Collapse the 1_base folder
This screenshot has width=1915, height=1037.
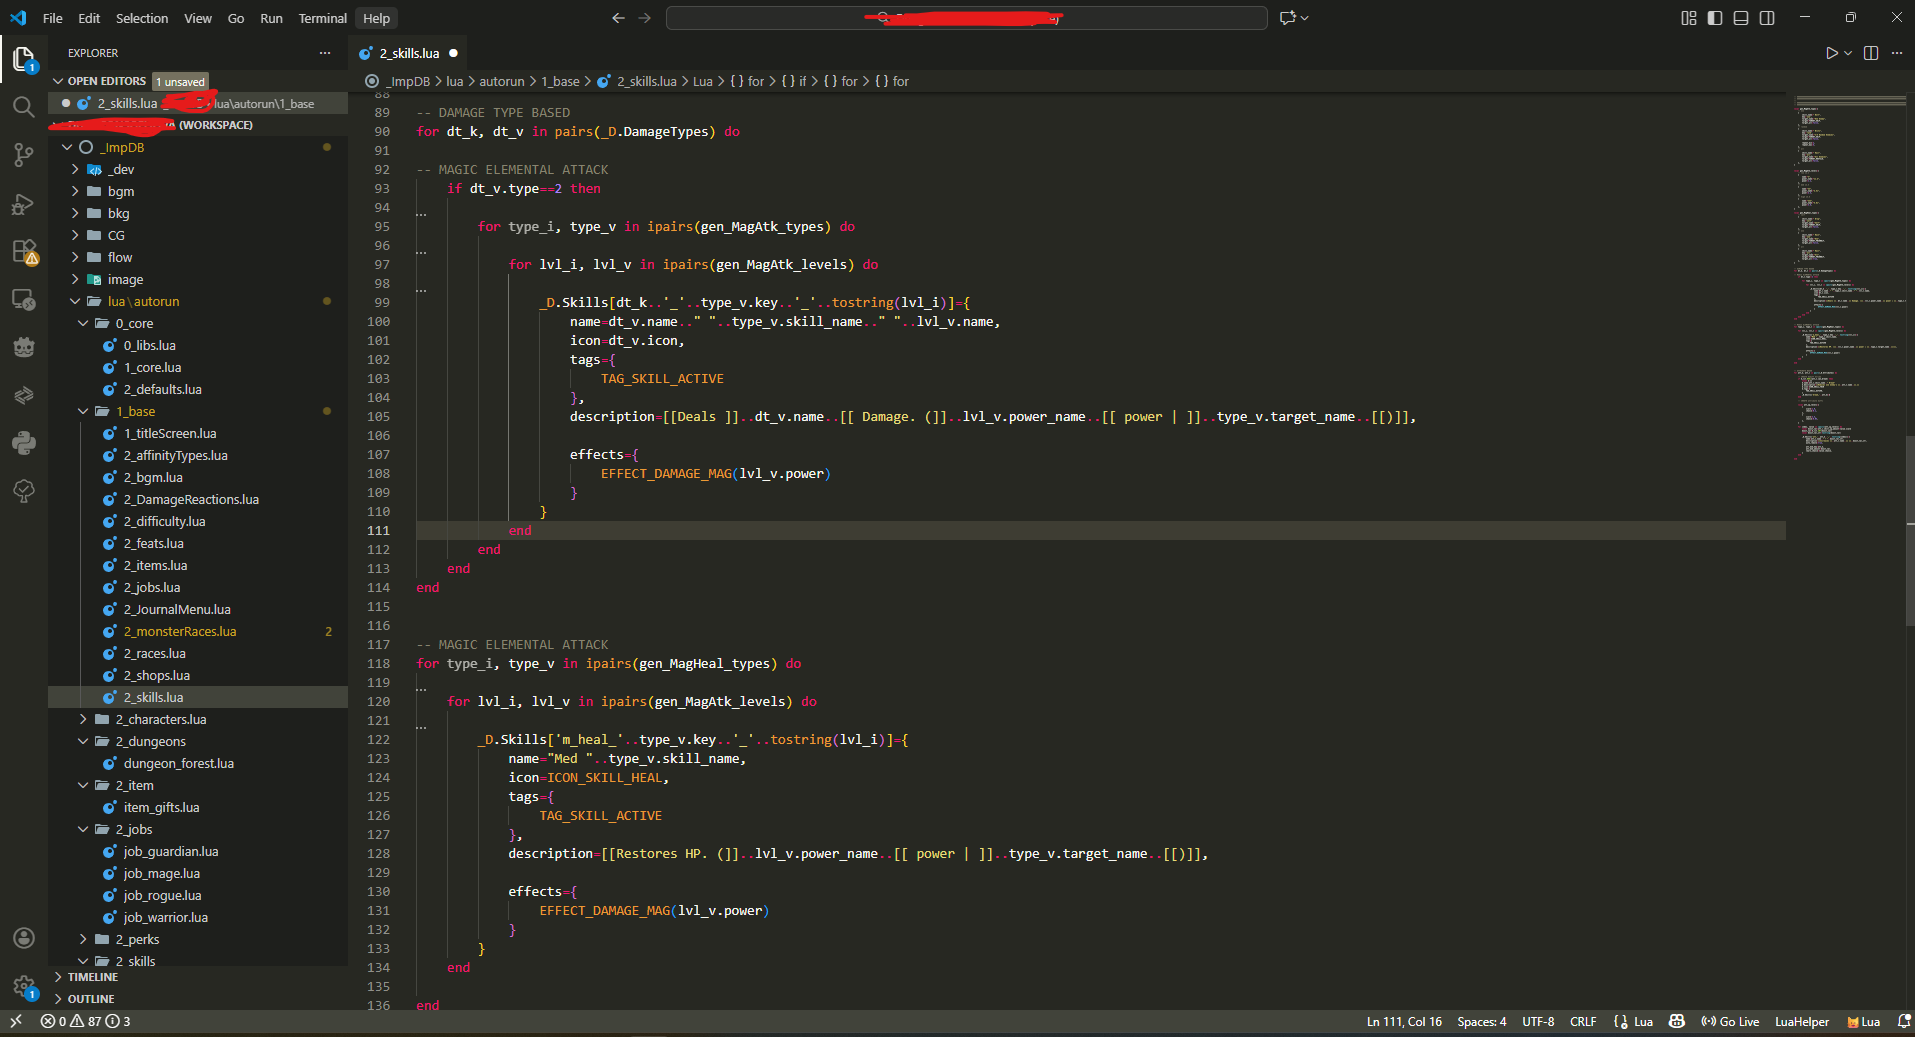tap(135, 411)
